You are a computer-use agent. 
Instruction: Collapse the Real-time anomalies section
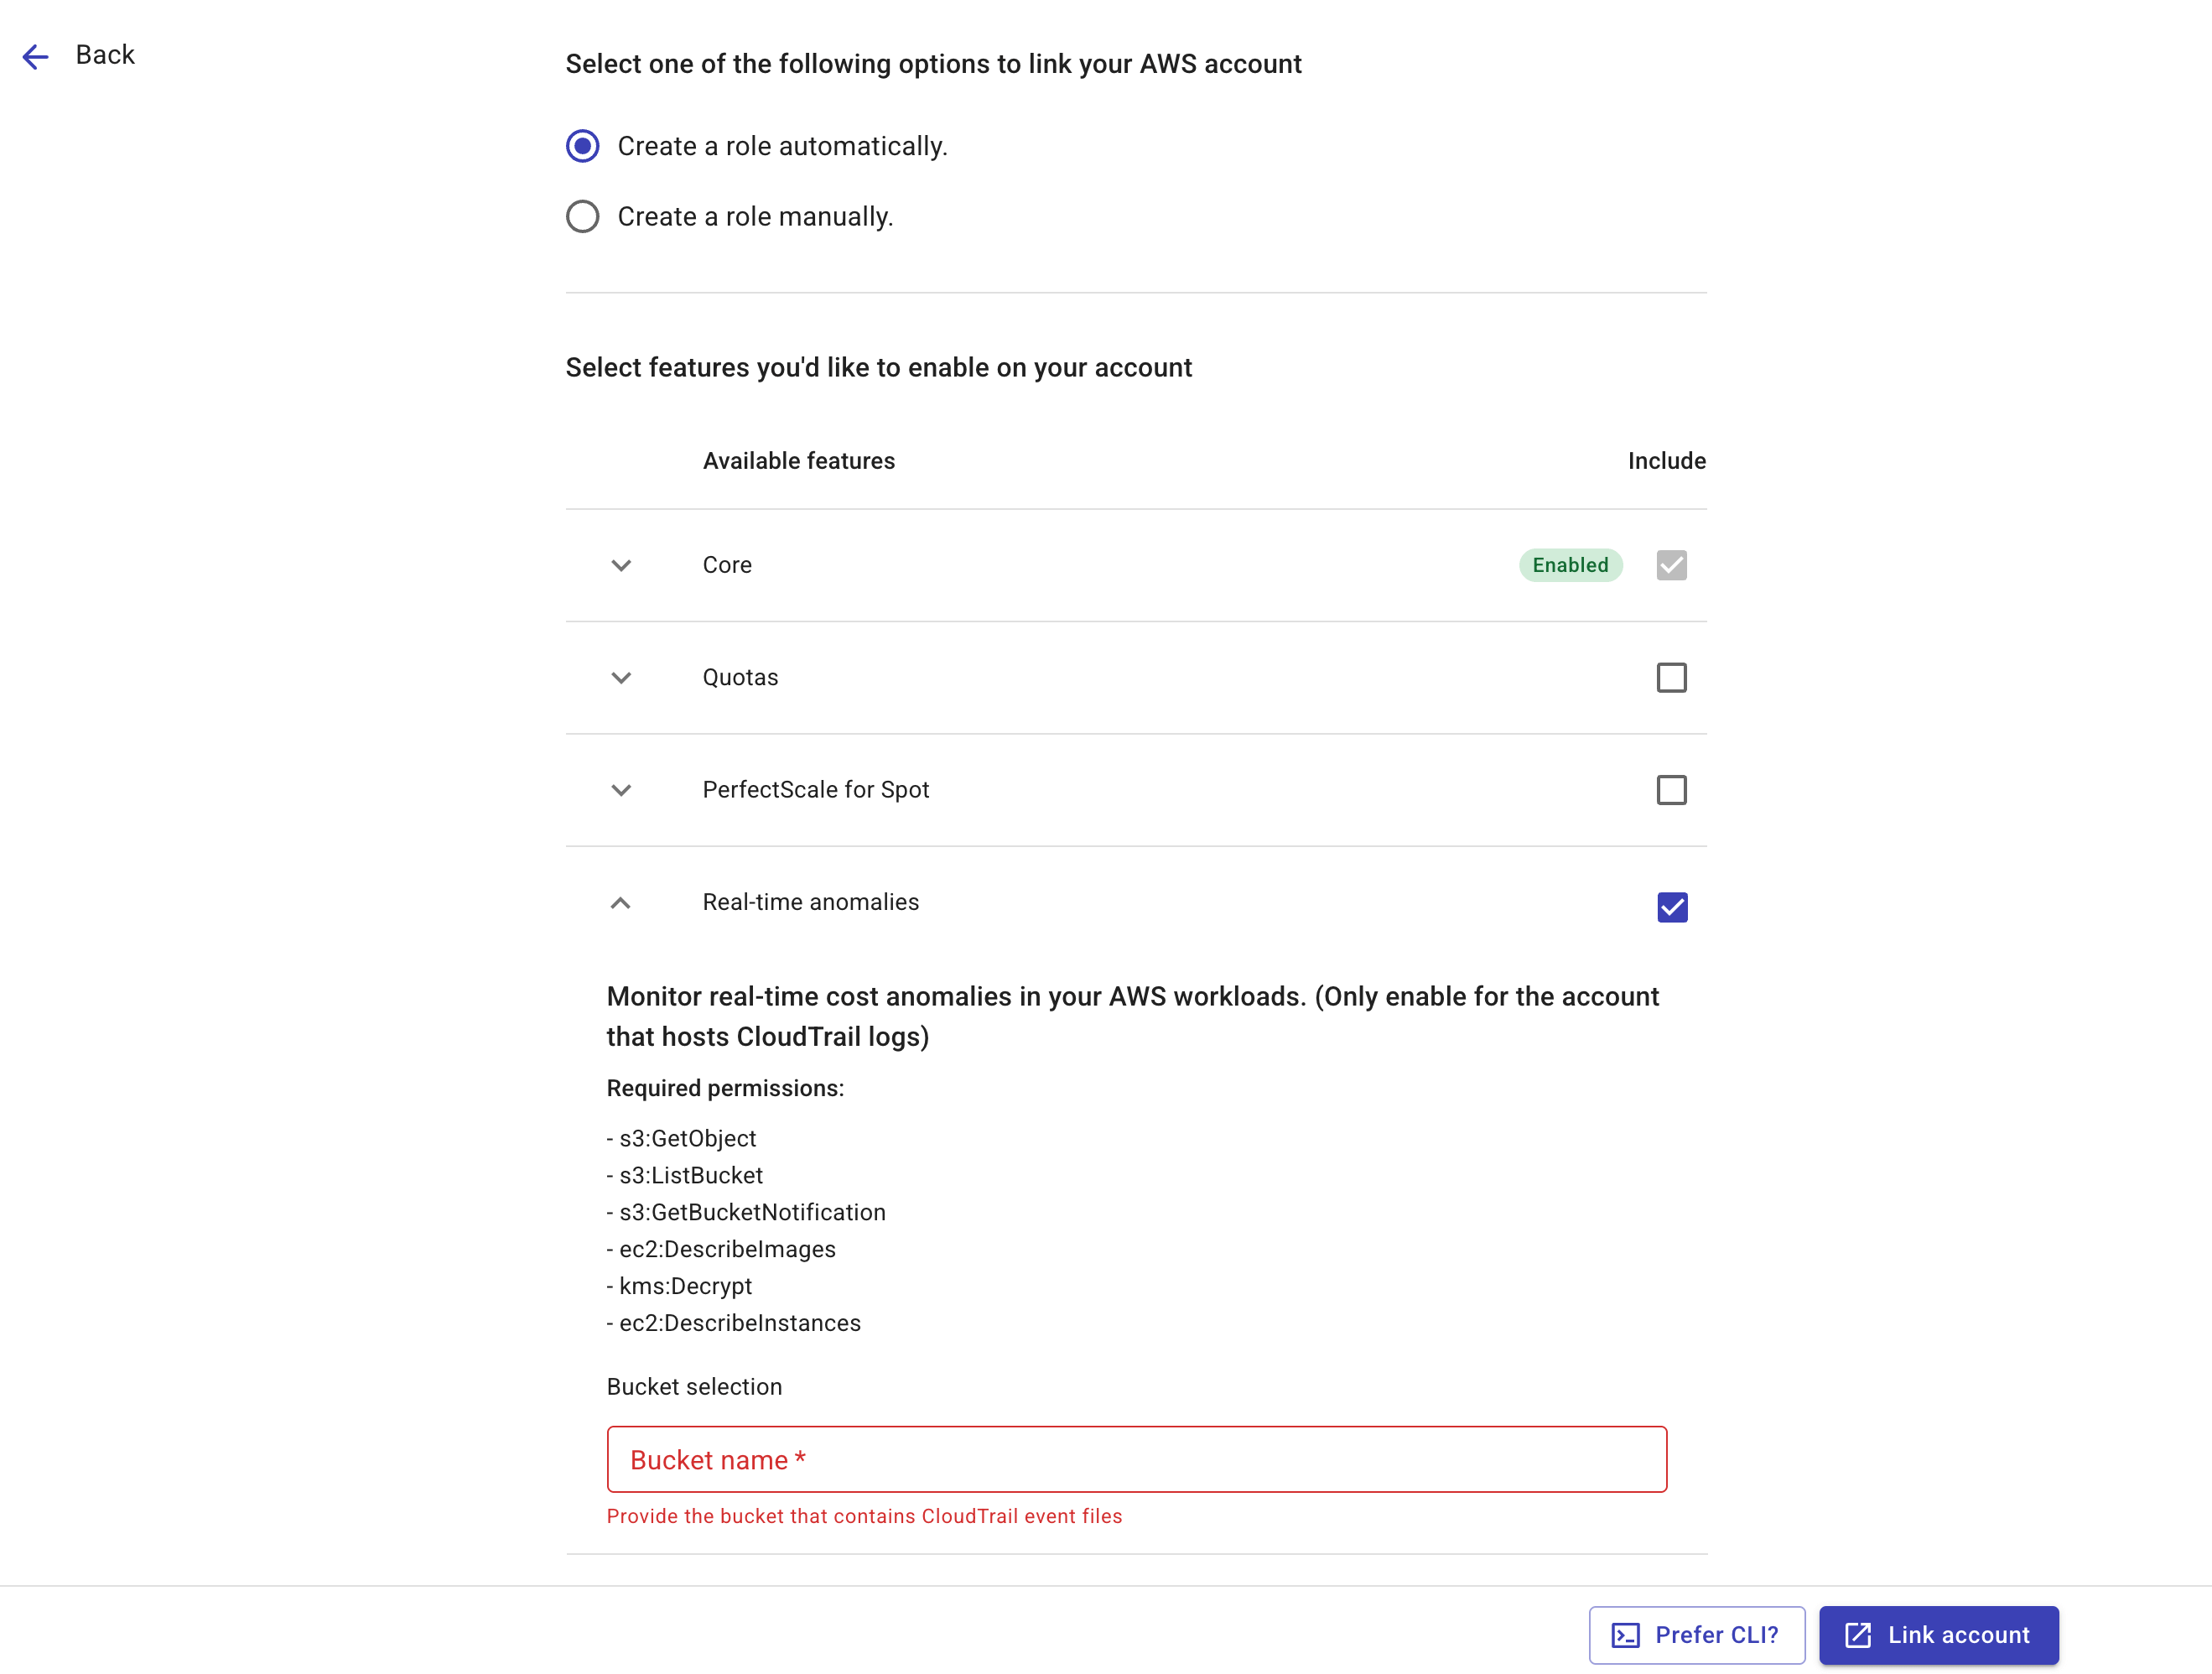[x=621, y=902]
